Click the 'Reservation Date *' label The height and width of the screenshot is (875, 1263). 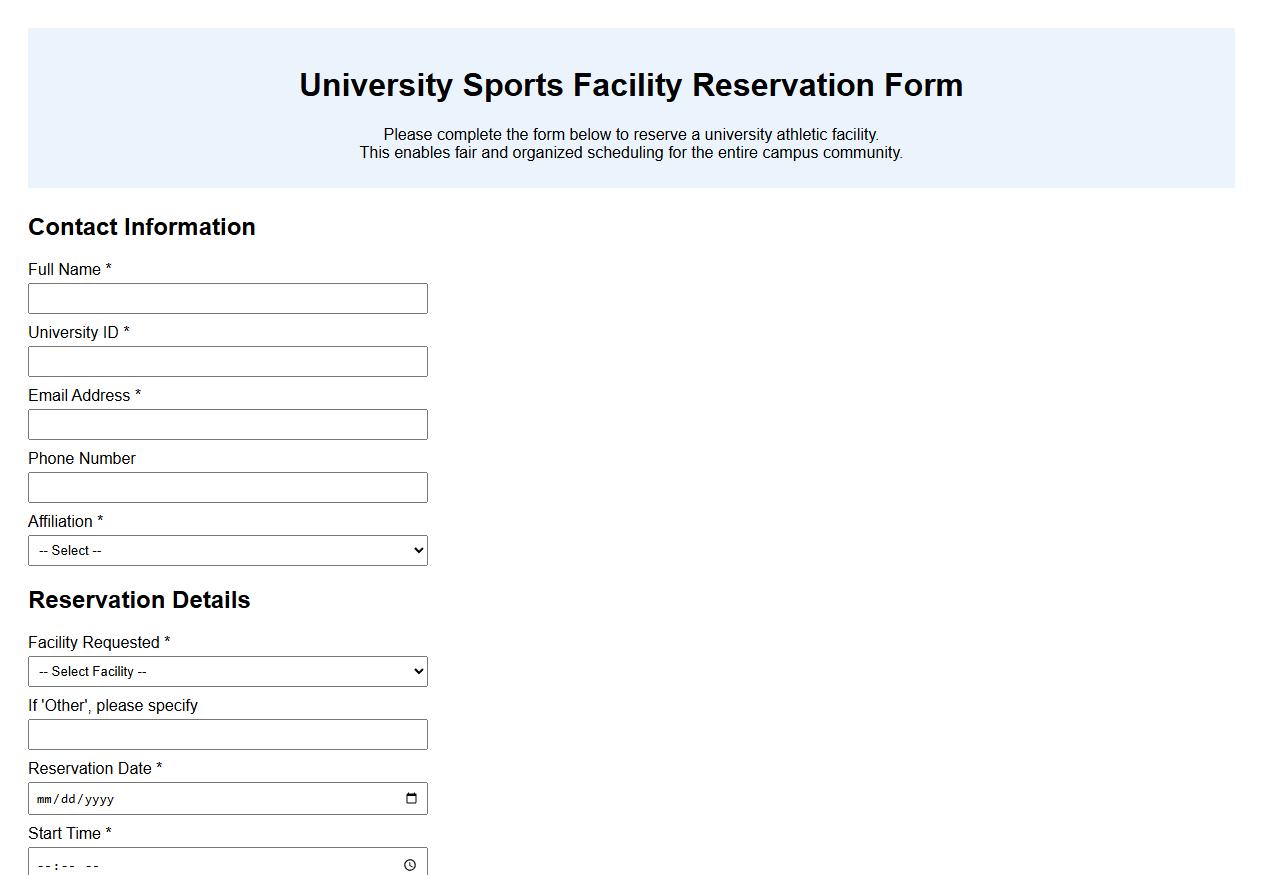(95, 768)
